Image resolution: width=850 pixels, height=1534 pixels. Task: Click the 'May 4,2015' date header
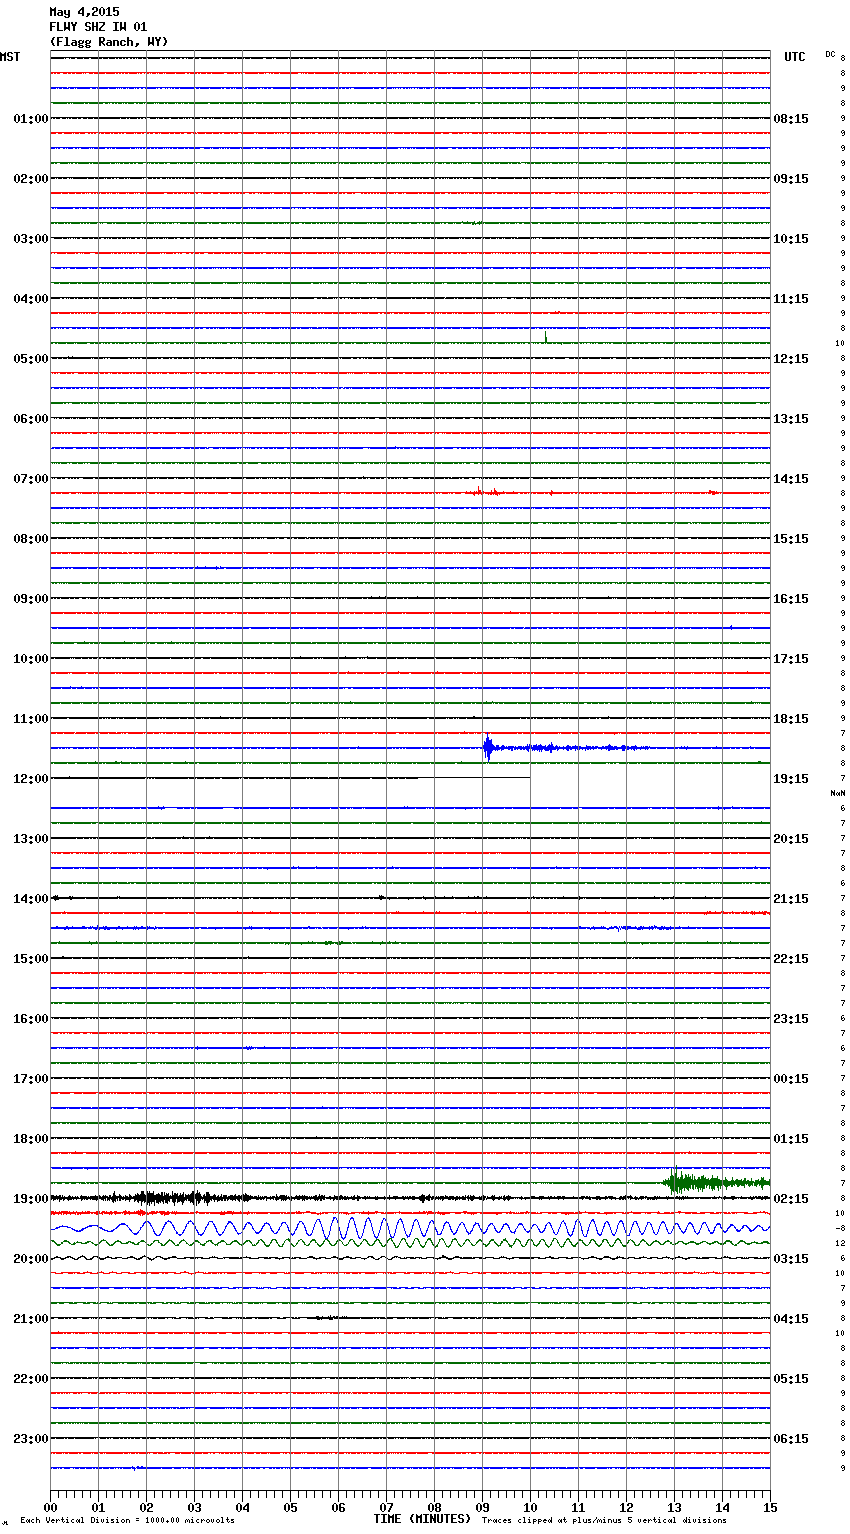tap(84, 12)
